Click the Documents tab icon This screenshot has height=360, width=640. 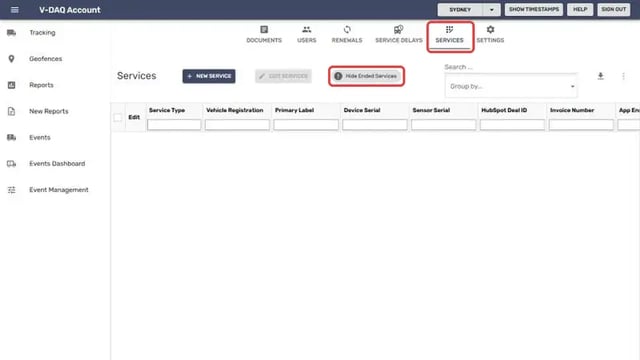[x=264, y=29]
